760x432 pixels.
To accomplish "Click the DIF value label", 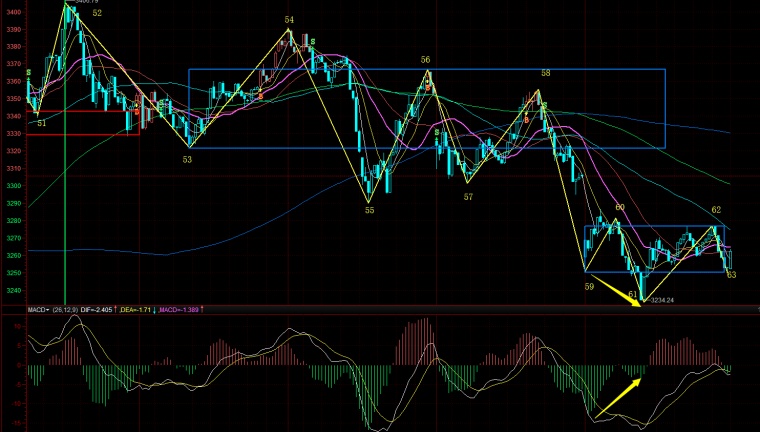I will [x=97, y=310].
